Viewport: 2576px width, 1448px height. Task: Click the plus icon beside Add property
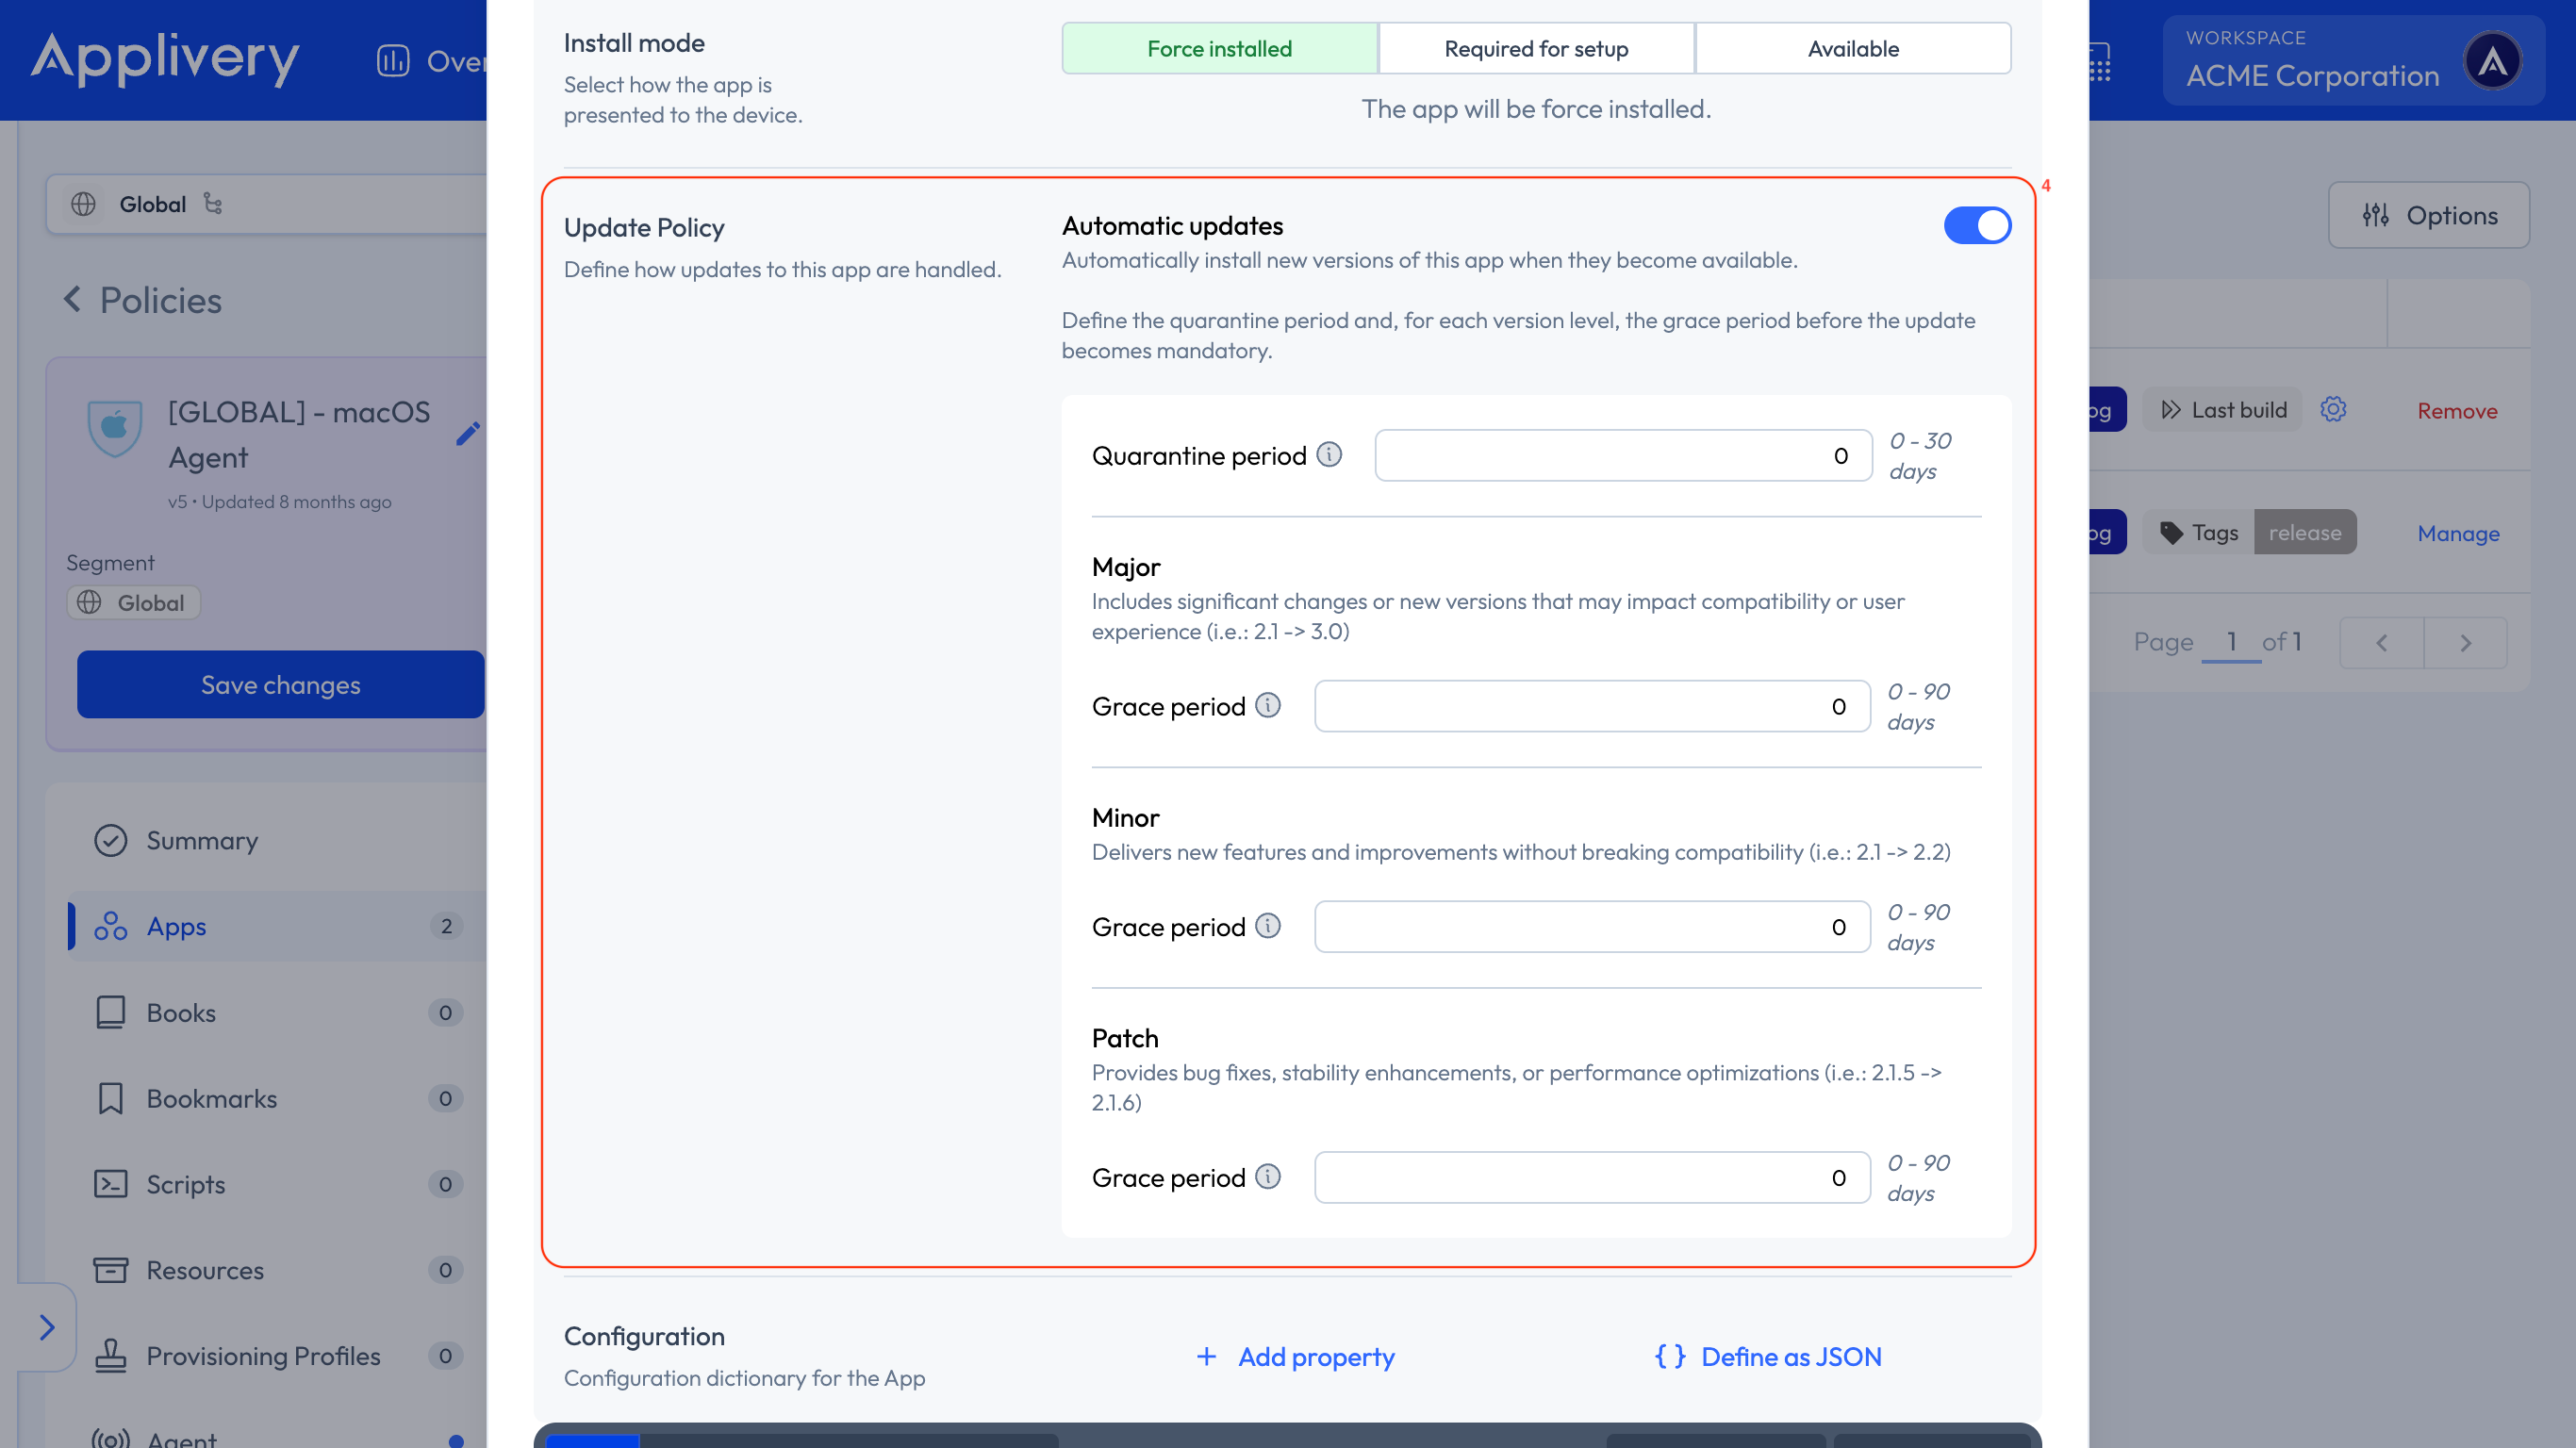click(1207, 1357)
